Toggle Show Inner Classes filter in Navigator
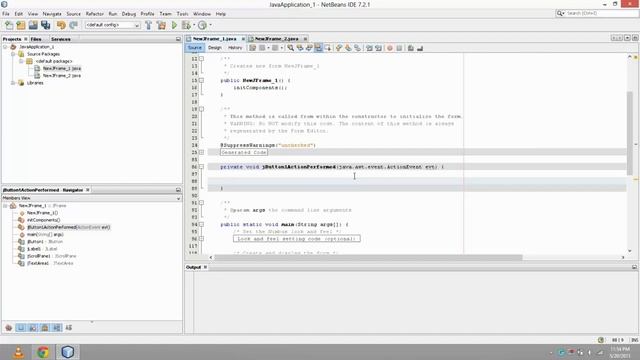The height and width of the screenshot is (360, 640). click(x=57, y=328)
